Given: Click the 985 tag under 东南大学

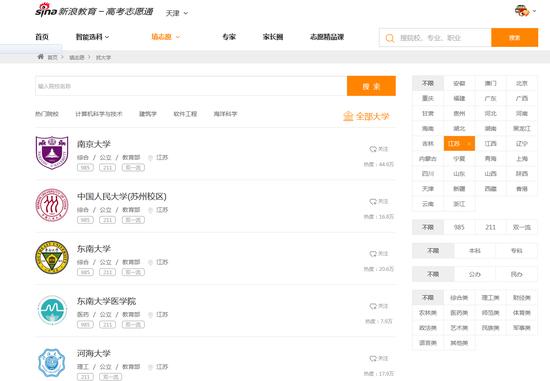Looking at the screenshot, I should 85,272.
